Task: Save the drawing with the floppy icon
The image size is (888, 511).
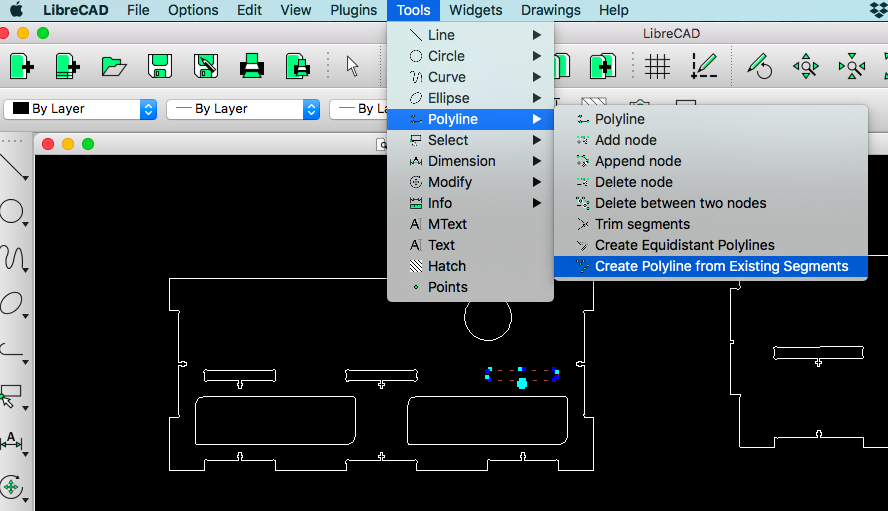Action: click(x=160, y=66)
